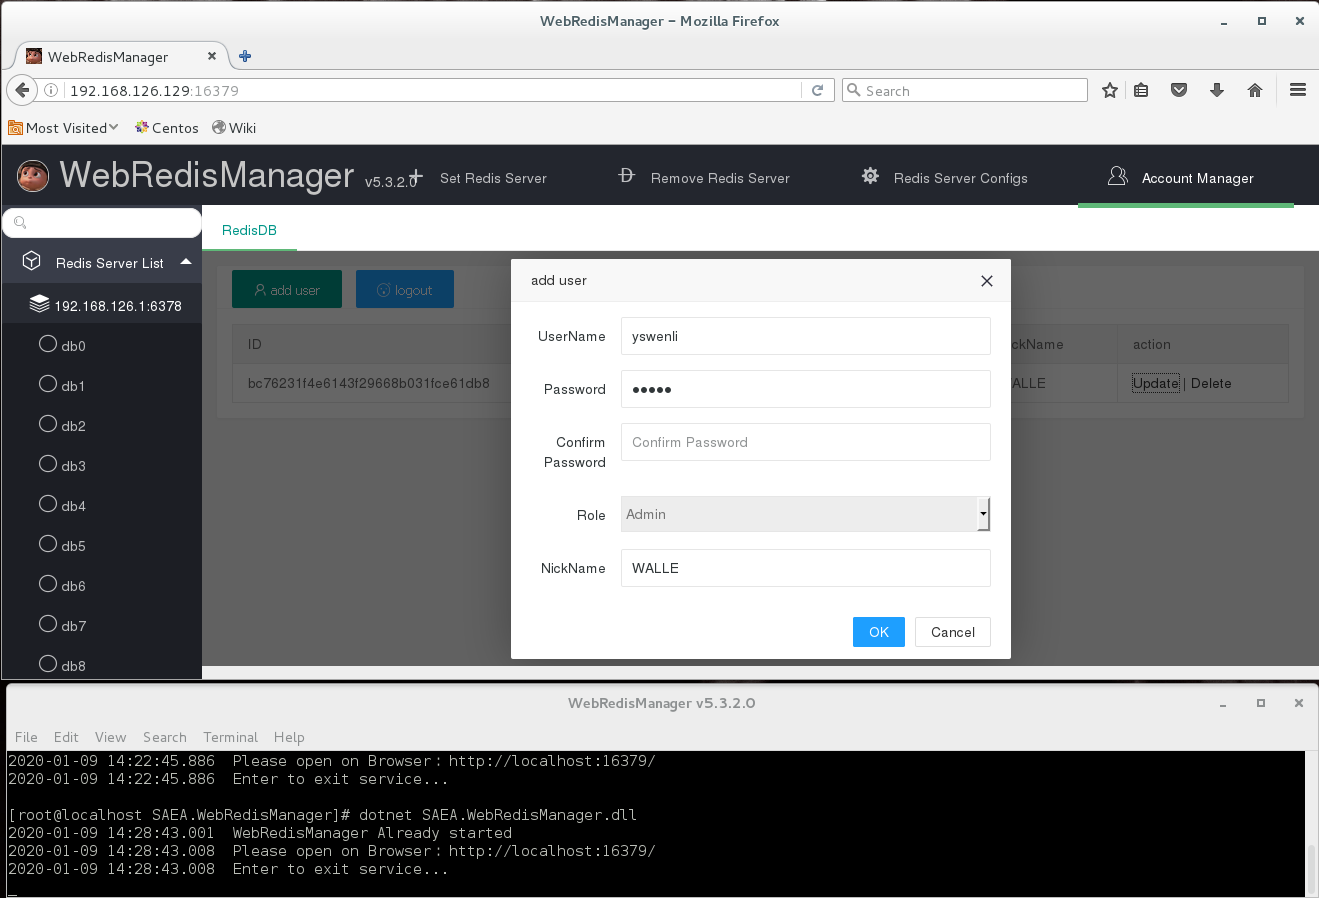Close the add user dialog with X
Viewport: 1319px width, 898px height.
(x=987, y=281)
